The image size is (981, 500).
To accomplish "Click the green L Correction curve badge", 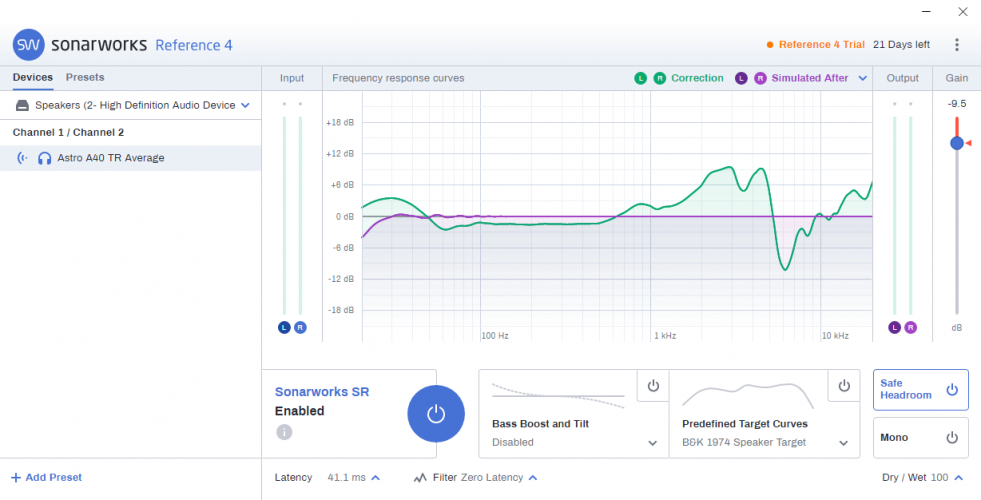I will 640,78.
